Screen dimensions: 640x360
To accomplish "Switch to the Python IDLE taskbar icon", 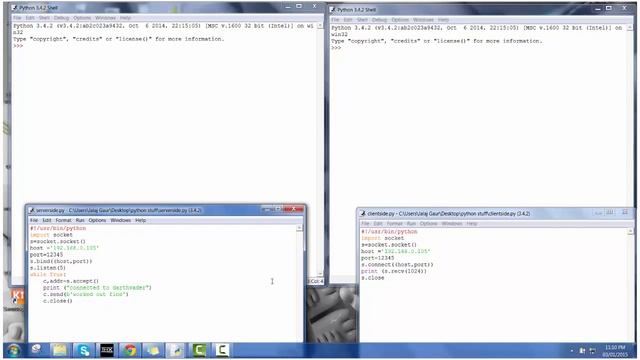I will [x=176, y=350].
